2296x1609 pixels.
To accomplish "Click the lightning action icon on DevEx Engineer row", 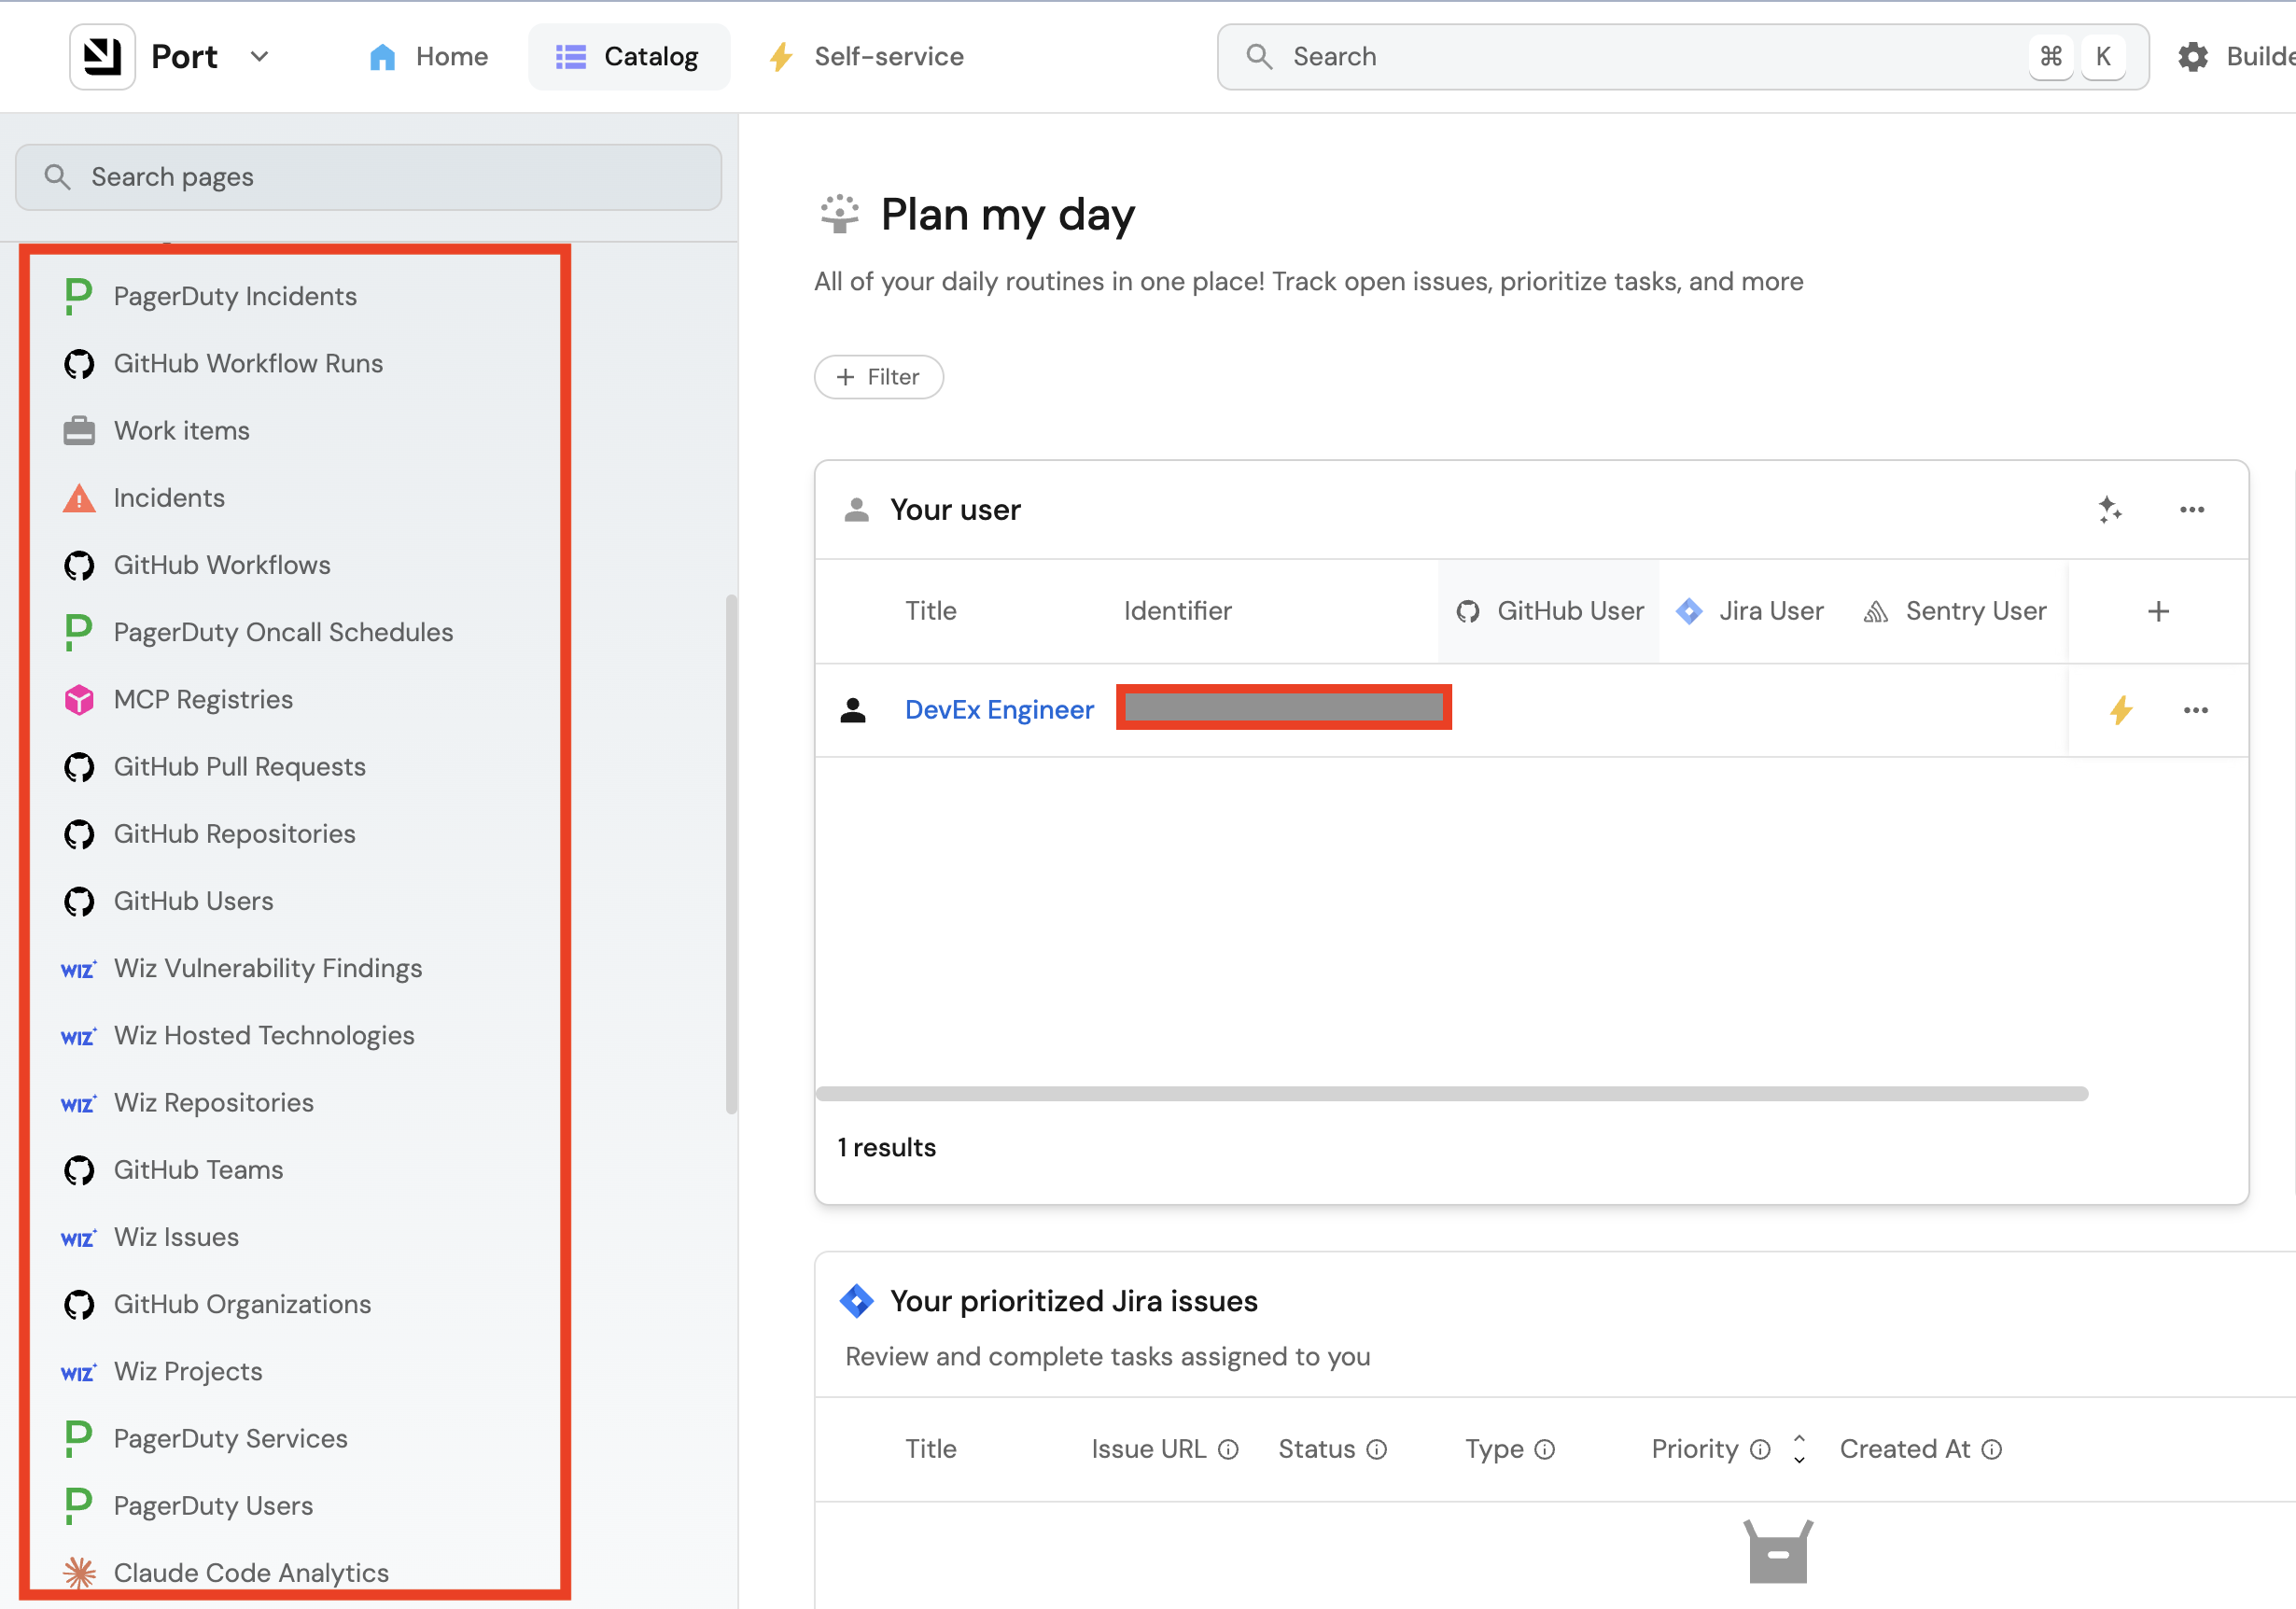I will (x=2120, y=711).
